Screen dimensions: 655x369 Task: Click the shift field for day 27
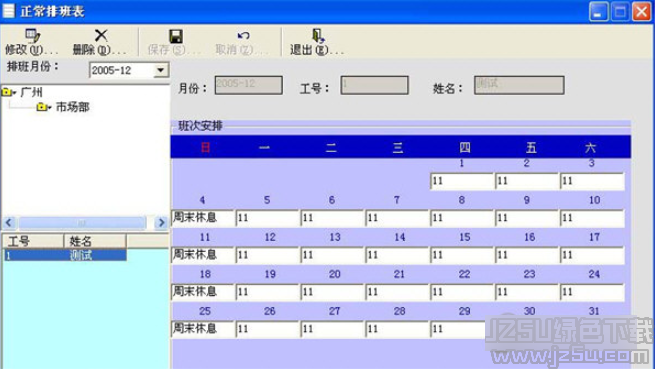pyautogui.click(x=333, y=328)
